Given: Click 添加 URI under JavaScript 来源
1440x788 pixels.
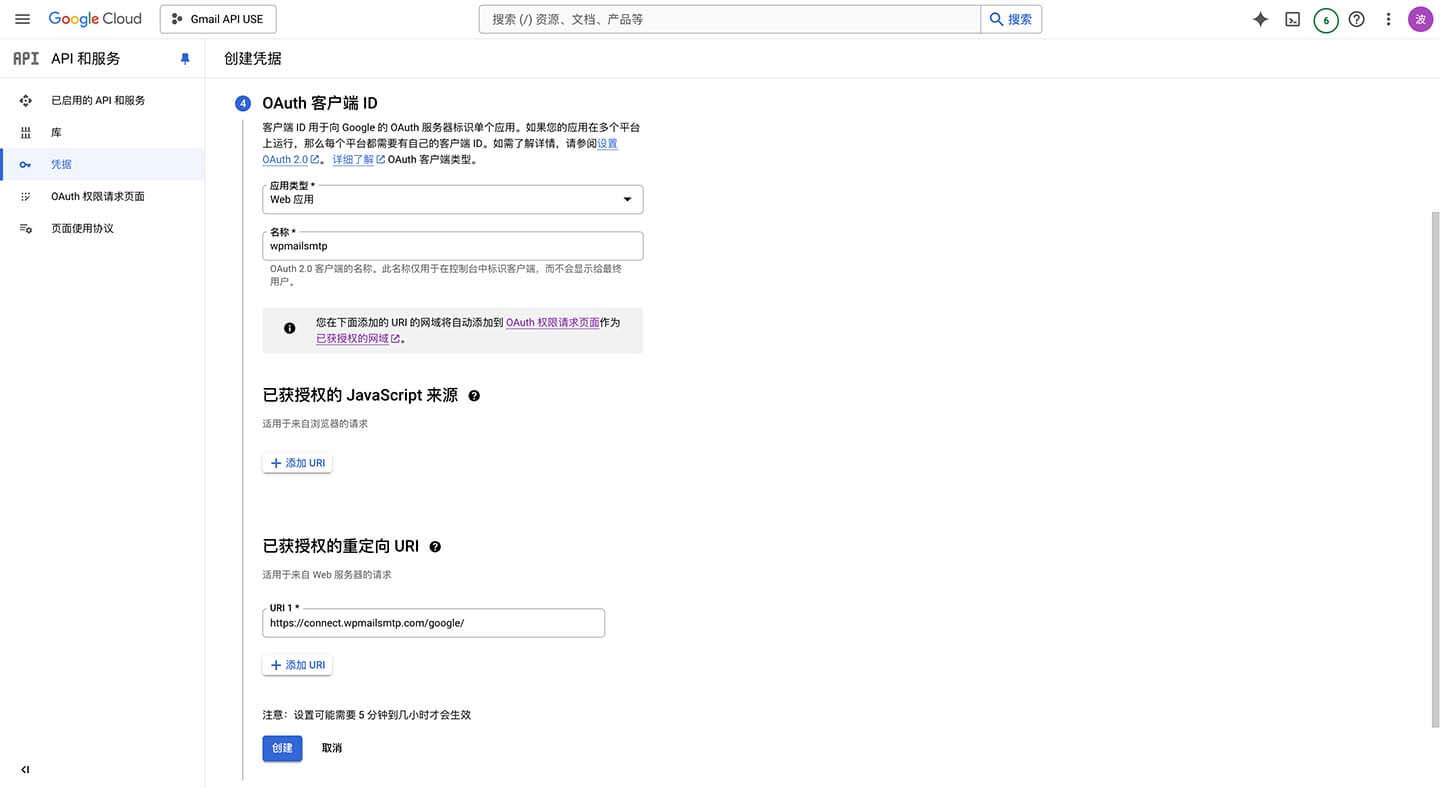Looking at the screenshot, I should coord(297,463).
